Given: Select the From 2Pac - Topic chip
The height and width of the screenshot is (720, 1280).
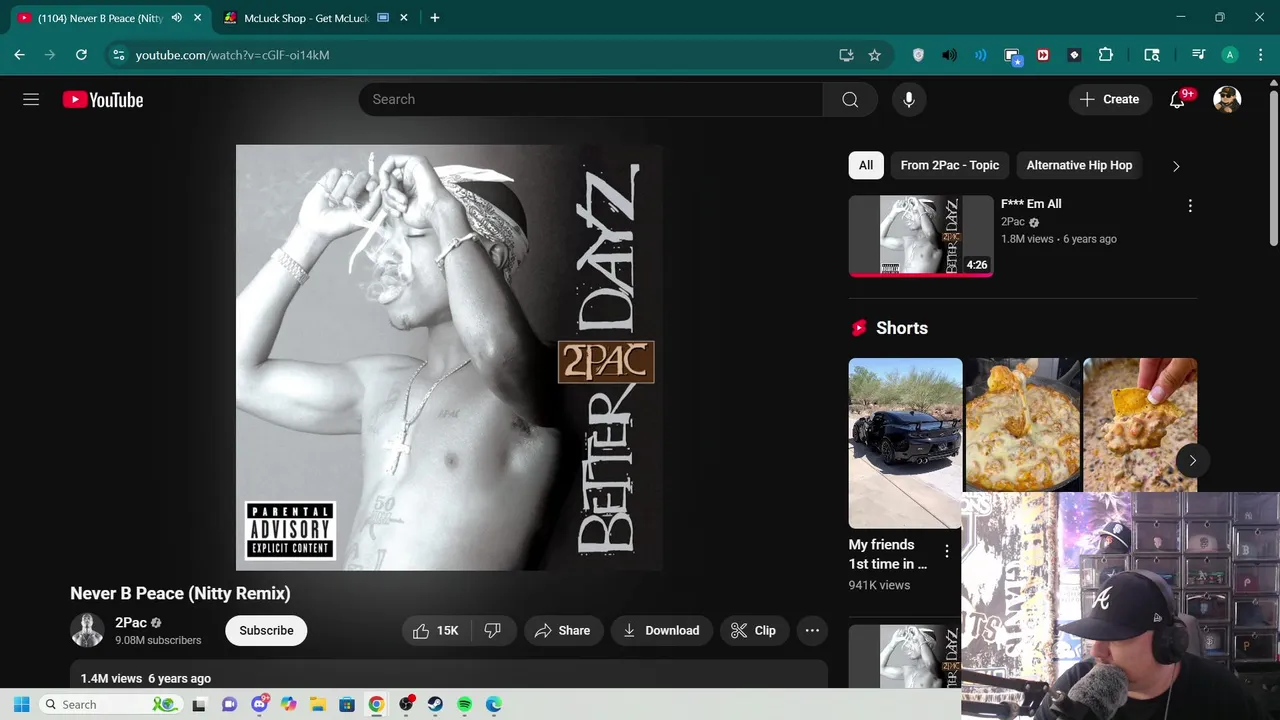Looking at the screenshot, I should tap(950, 165).
